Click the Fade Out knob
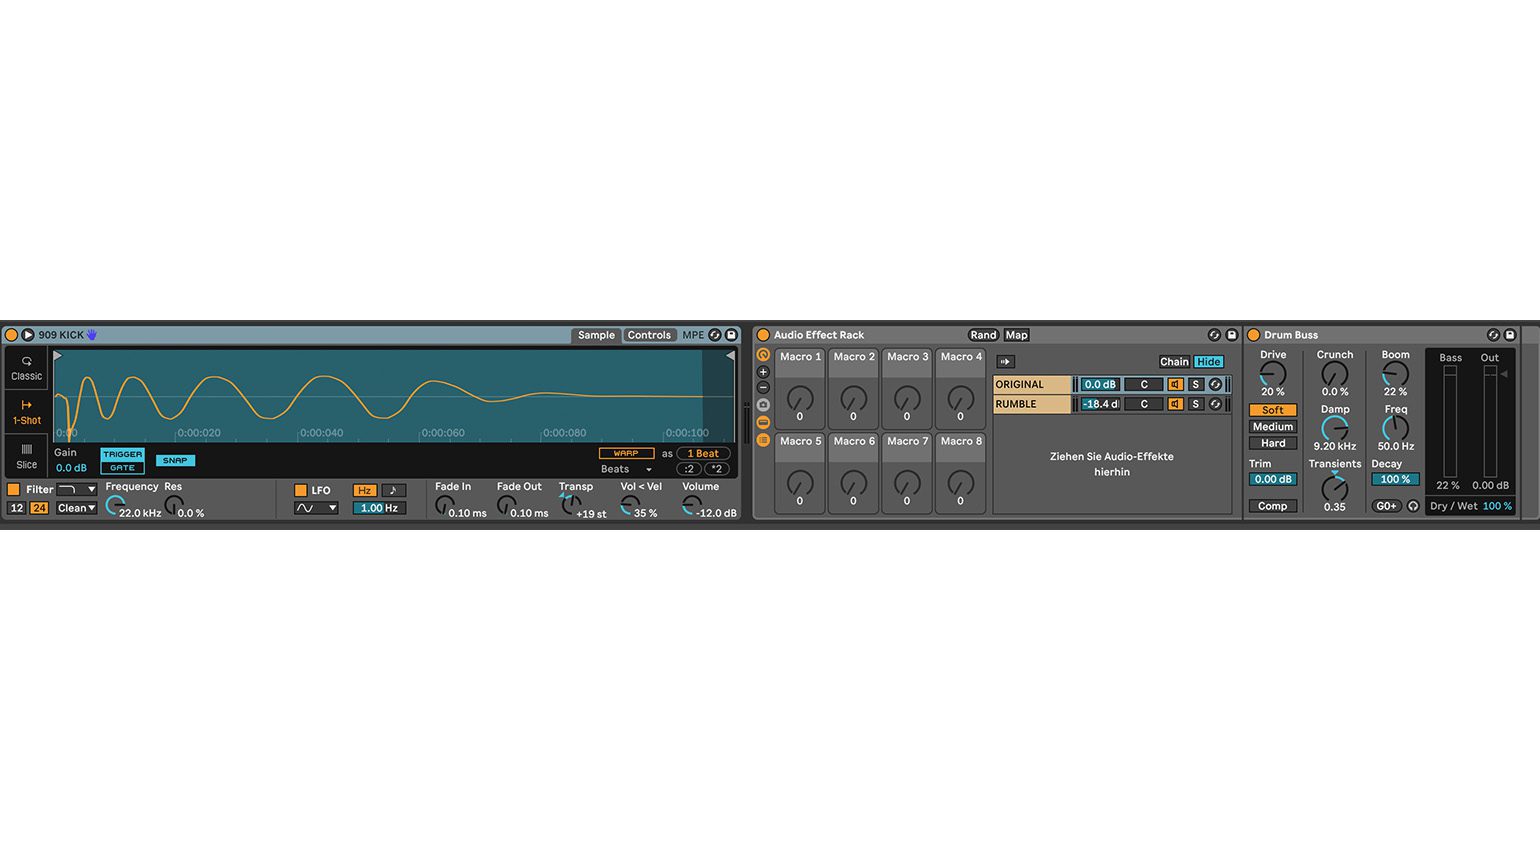 tap(507, 505)
